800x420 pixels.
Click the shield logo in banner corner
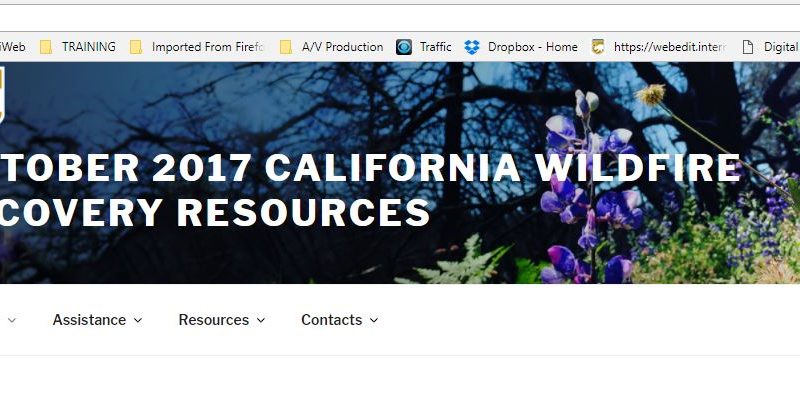2,95
